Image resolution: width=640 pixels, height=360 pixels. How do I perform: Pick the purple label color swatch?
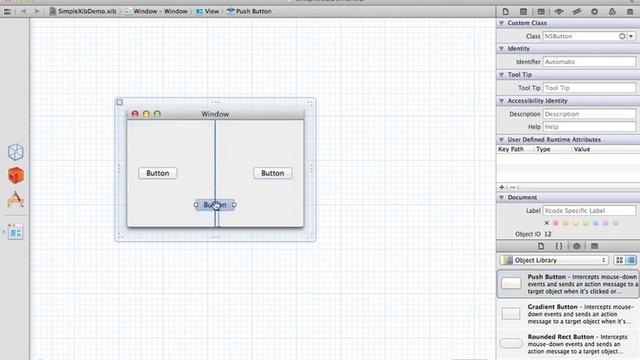click(x=605, y=223)
